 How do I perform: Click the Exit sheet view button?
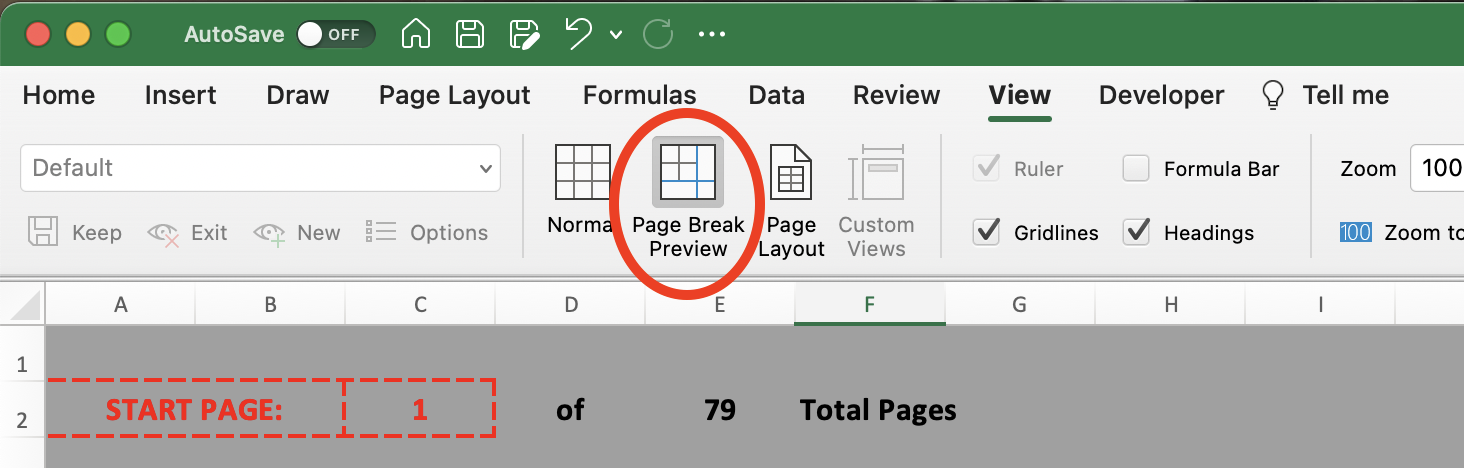187,232
